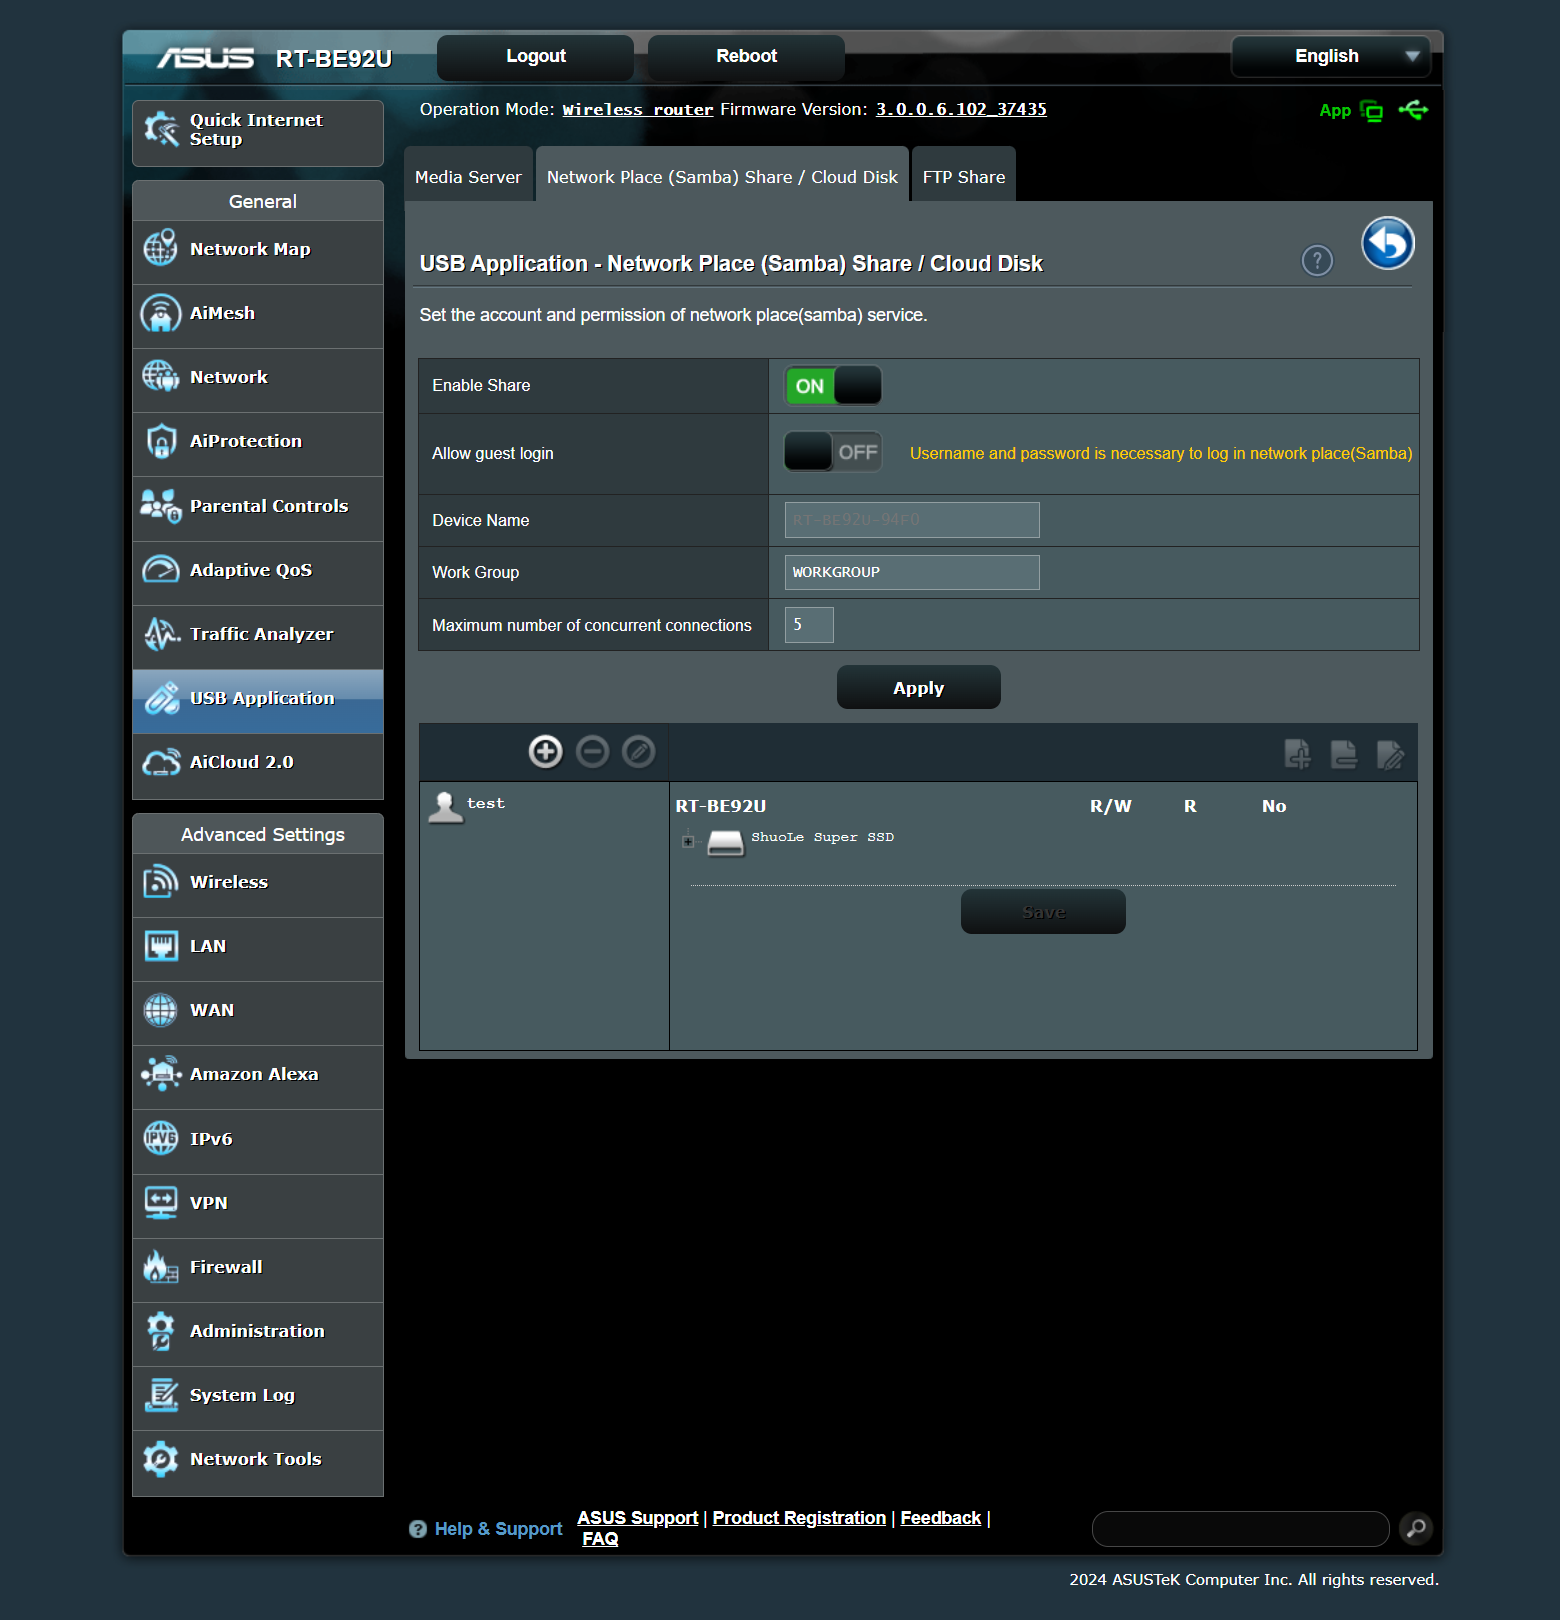Click the Reboot button
This screenshot has width=1560, height=1620.
(746, 57)
